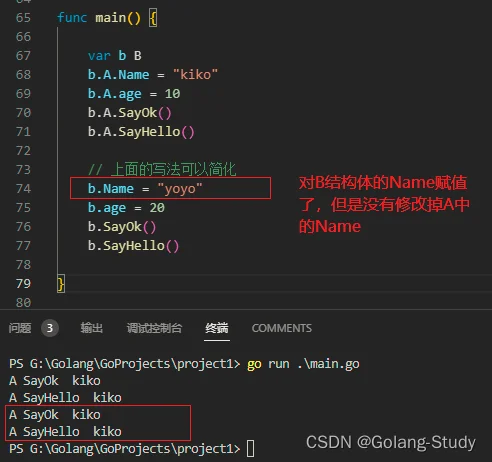Image resolution: width=492 pixels, height=462 pixels.
Task: Click the terminal cursor at the last prompt
Action: click(x=251, y=449)
